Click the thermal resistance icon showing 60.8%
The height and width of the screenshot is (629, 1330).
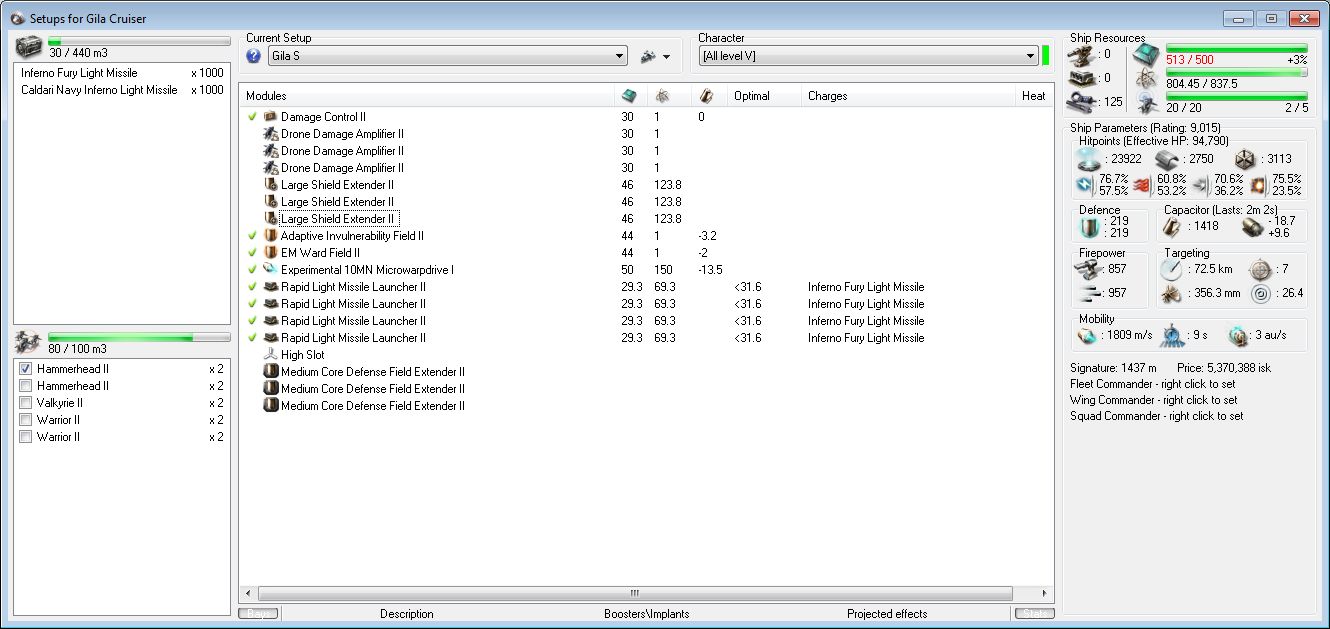(x=1142, y=185)
